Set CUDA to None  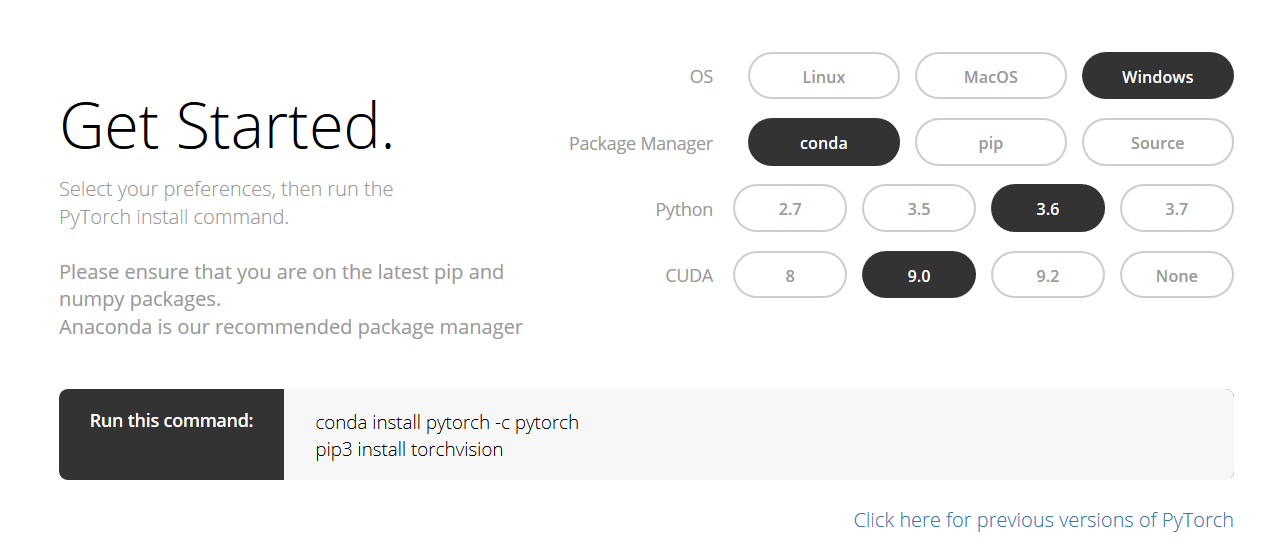pos(1176,275)
